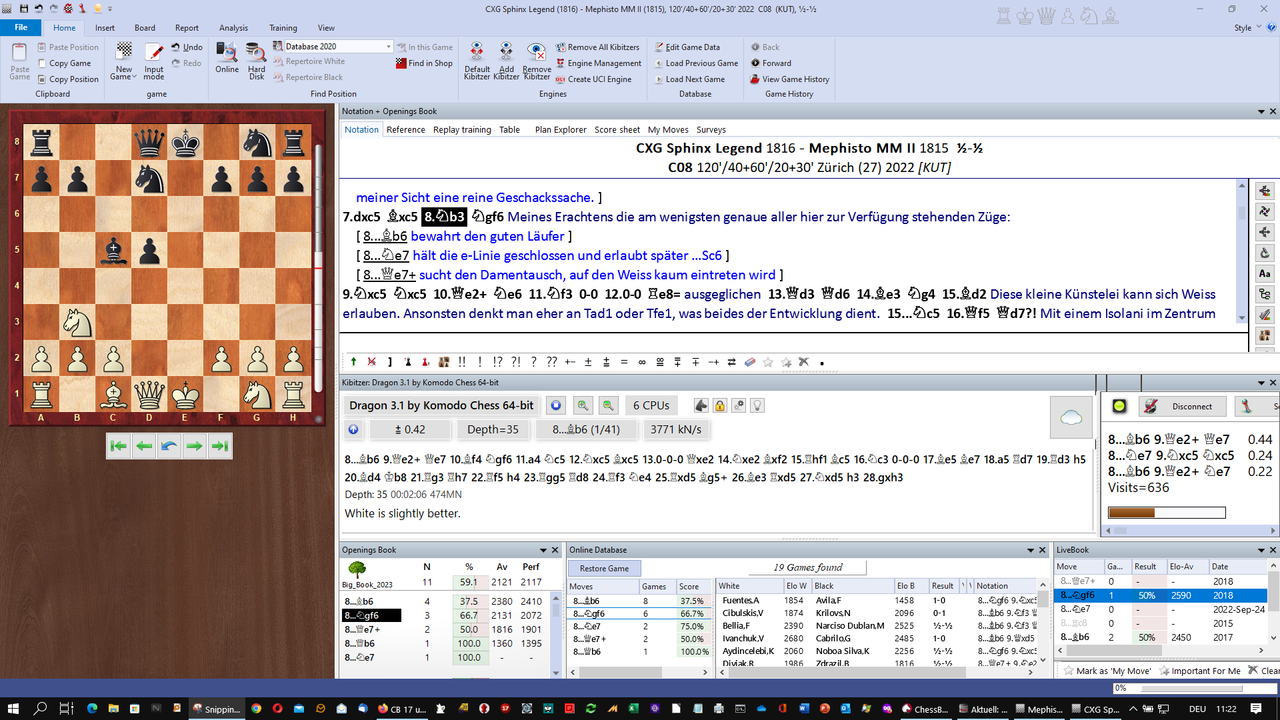
Task: Click the 6 CPUs button
Action: 650,405
